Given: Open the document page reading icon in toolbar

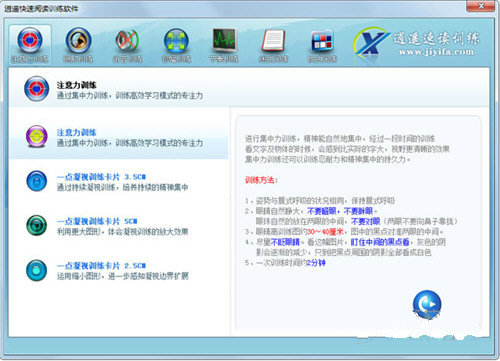Looking at the screenshot, I should tap(273, 40).
